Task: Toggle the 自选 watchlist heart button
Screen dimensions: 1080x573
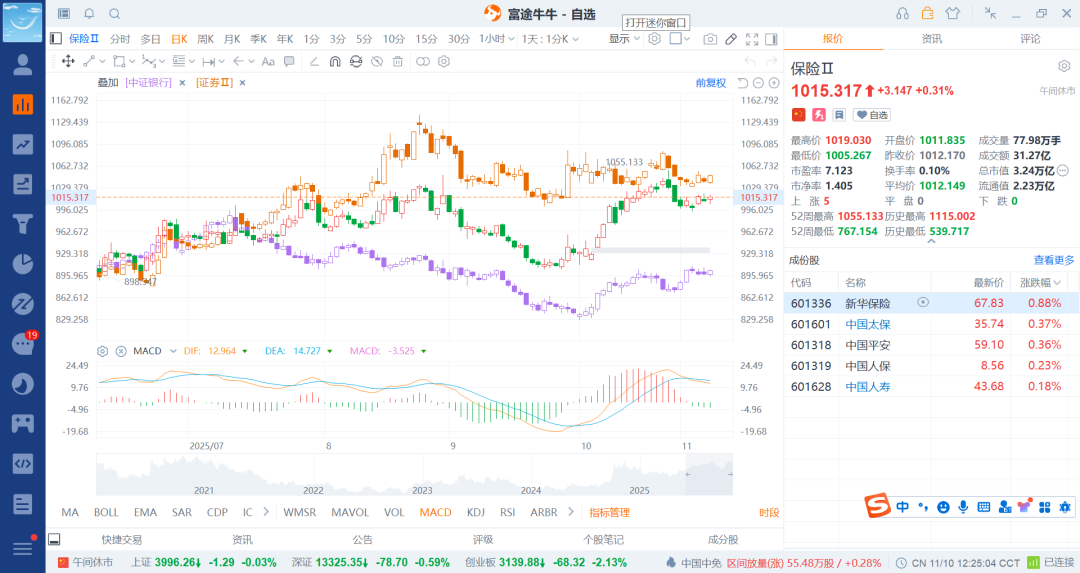Action: tap(873, 115)
